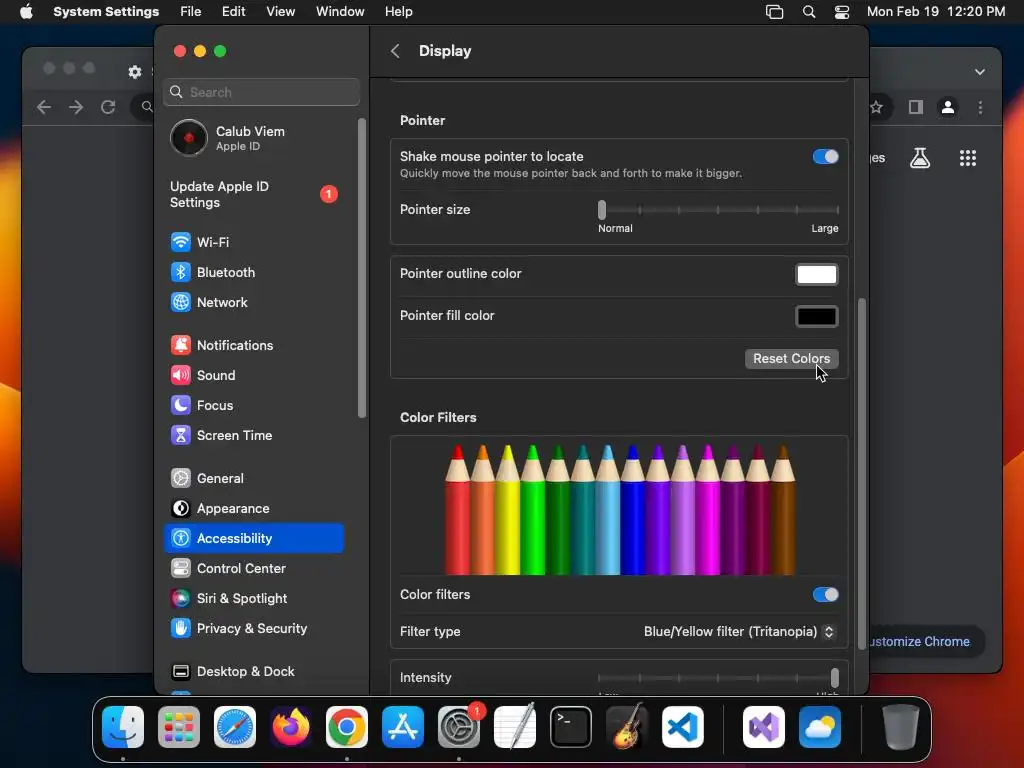Open Focus settings
1024x768 pixels.
point(253,406)
